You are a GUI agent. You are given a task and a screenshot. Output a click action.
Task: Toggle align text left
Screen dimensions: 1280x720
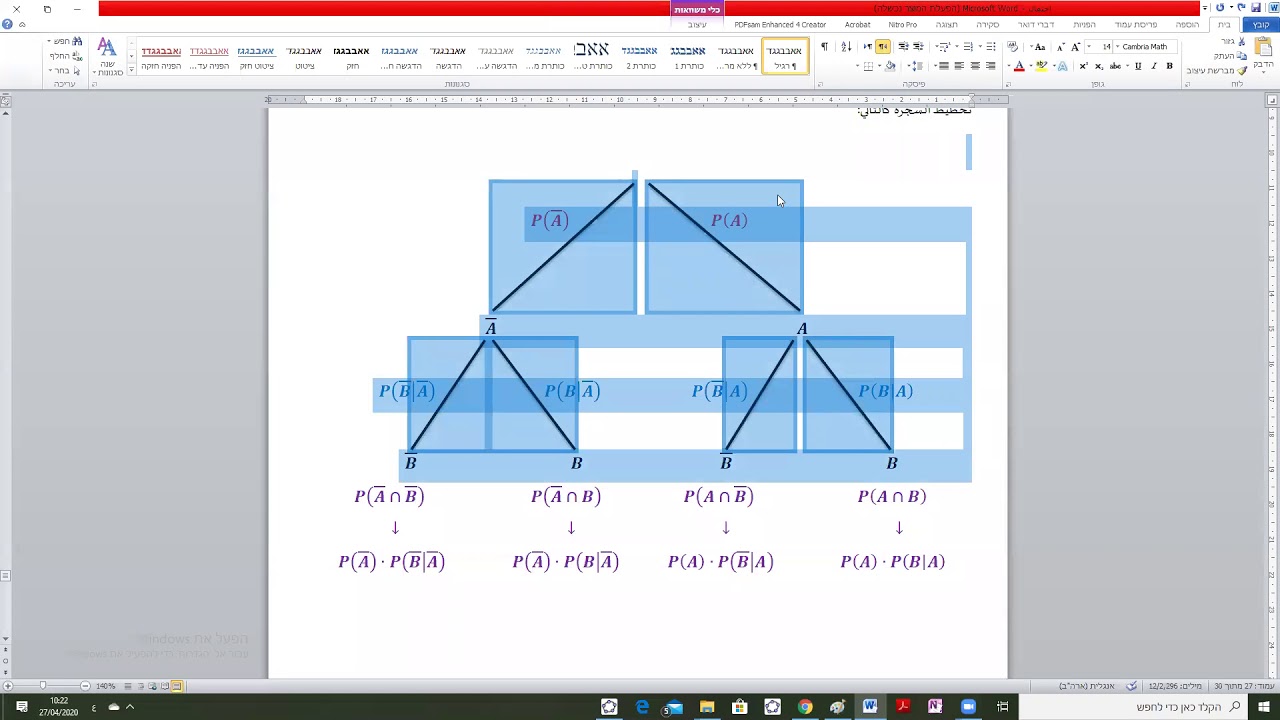pyautogui.click(x=959, y=66)
